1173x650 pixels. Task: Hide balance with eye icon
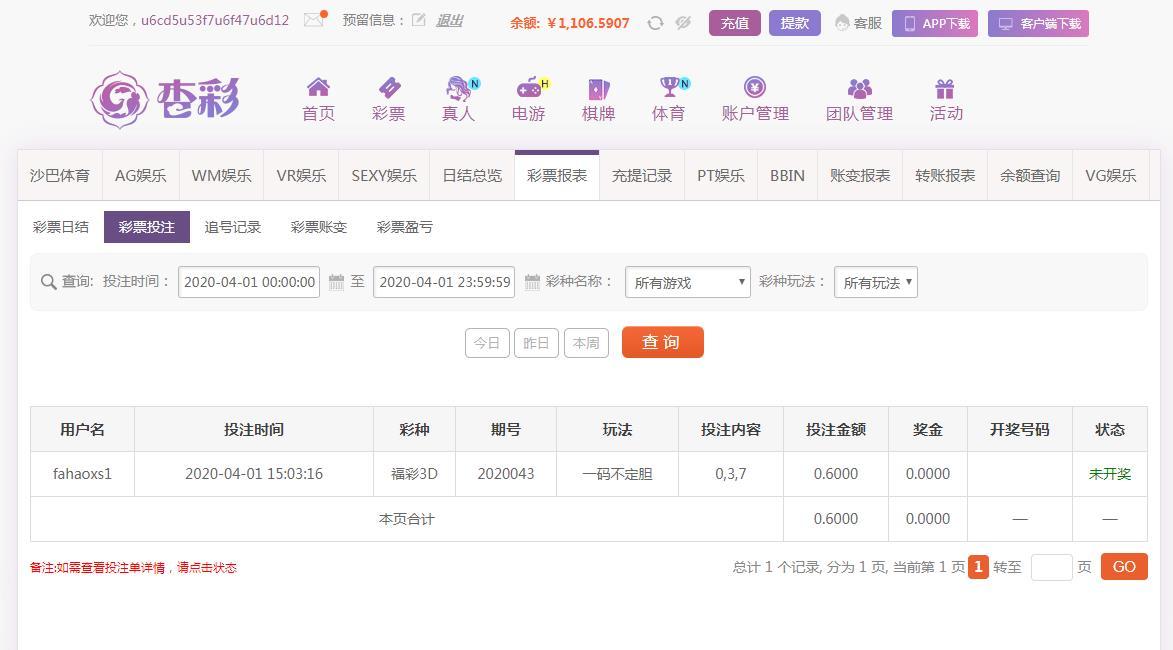tap(683, 23)
